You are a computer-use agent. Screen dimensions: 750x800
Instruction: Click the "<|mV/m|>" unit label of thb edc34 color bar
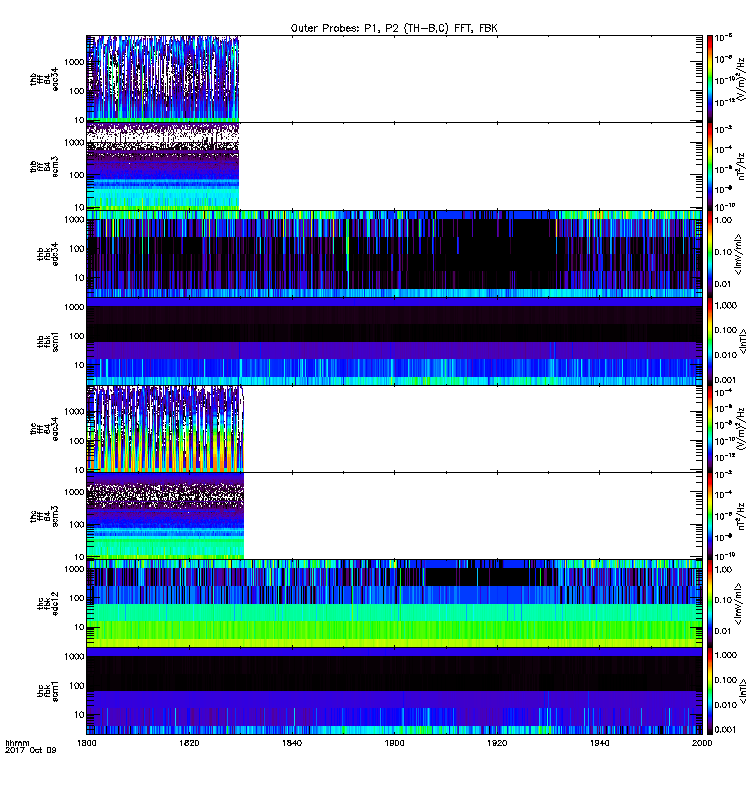tap(738, 254)
